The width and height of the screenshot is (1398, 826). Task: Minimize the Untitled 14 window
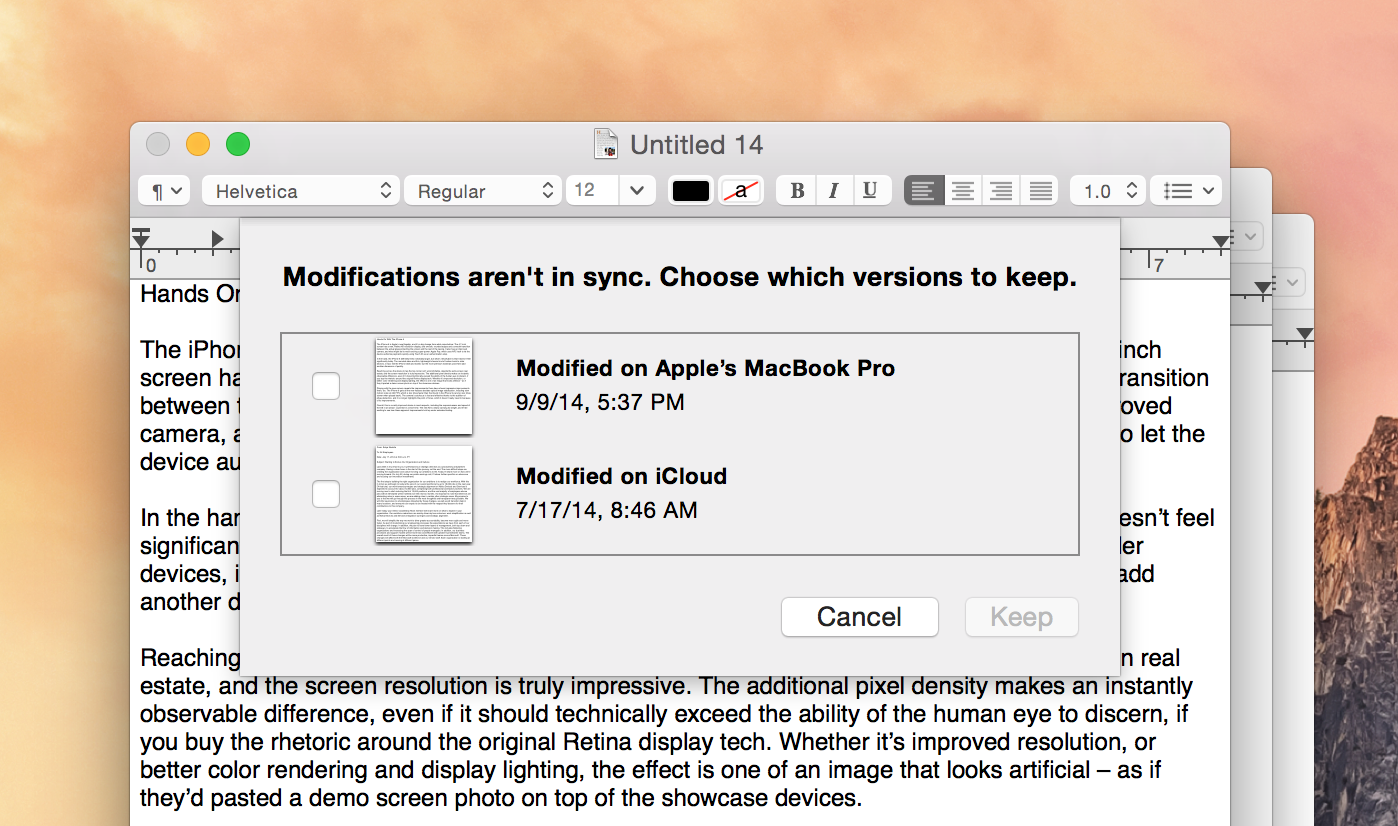pyautogui.click(x=198, y=145)
